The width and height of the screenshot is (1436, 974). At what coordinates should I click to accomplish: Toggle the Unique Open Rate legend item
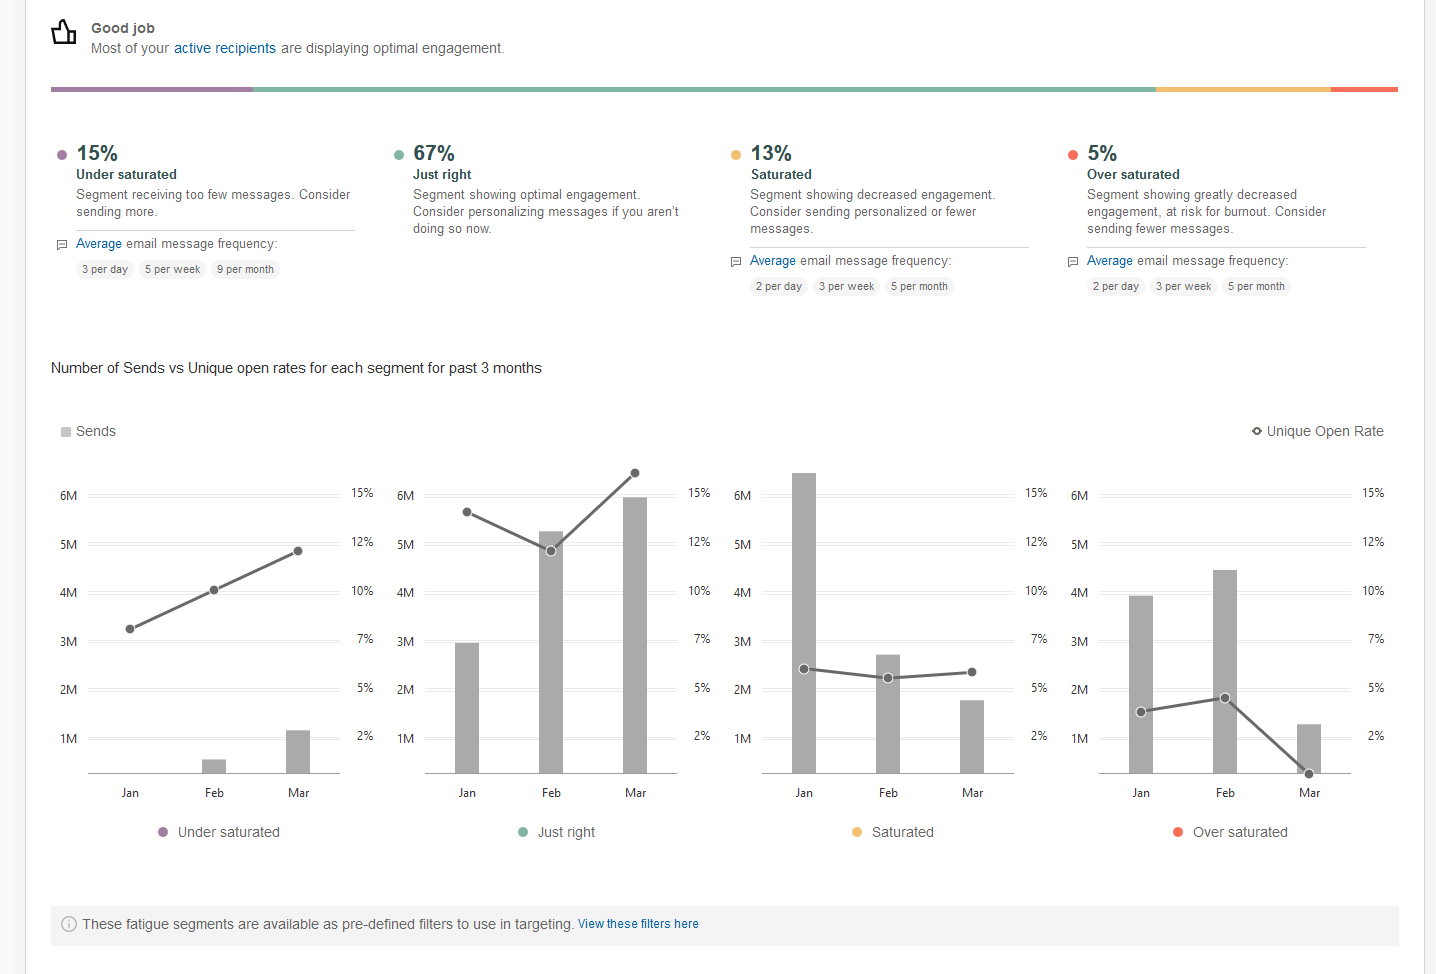click(x=1318, y=432)
